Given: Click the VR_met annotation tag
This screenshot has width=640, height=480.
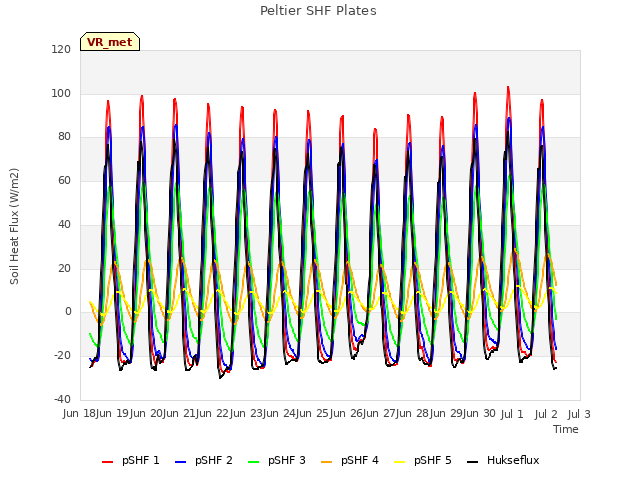Looking at the screenshot, I should click(x=110, y=42).
